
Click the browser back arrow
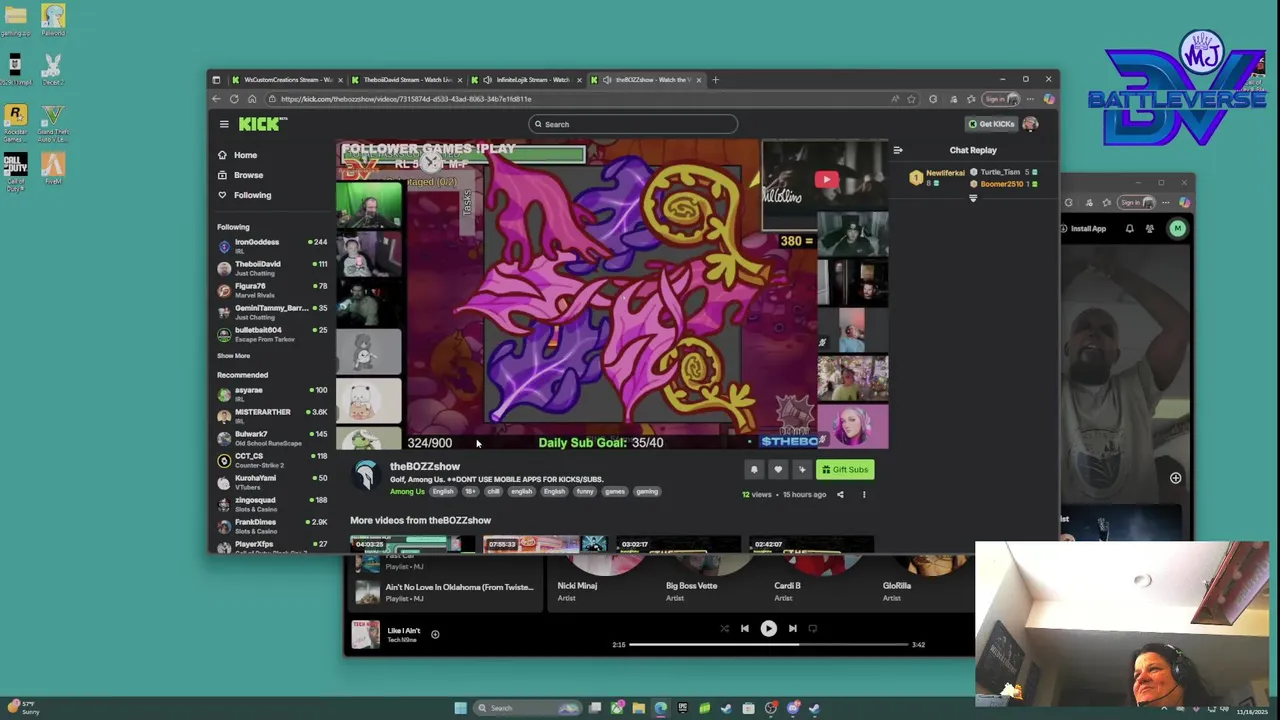[x=216, y=99]
